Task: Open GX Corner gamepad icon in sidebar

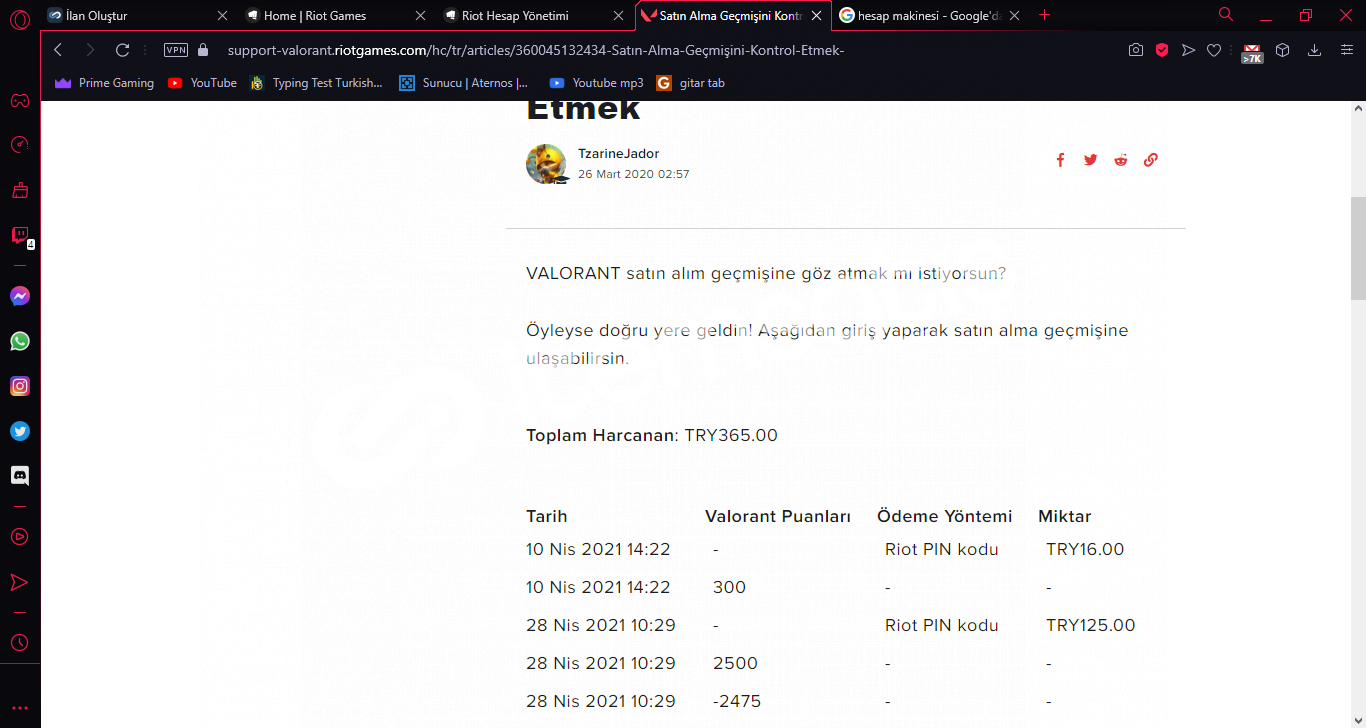Action: [x=19, y=100]
